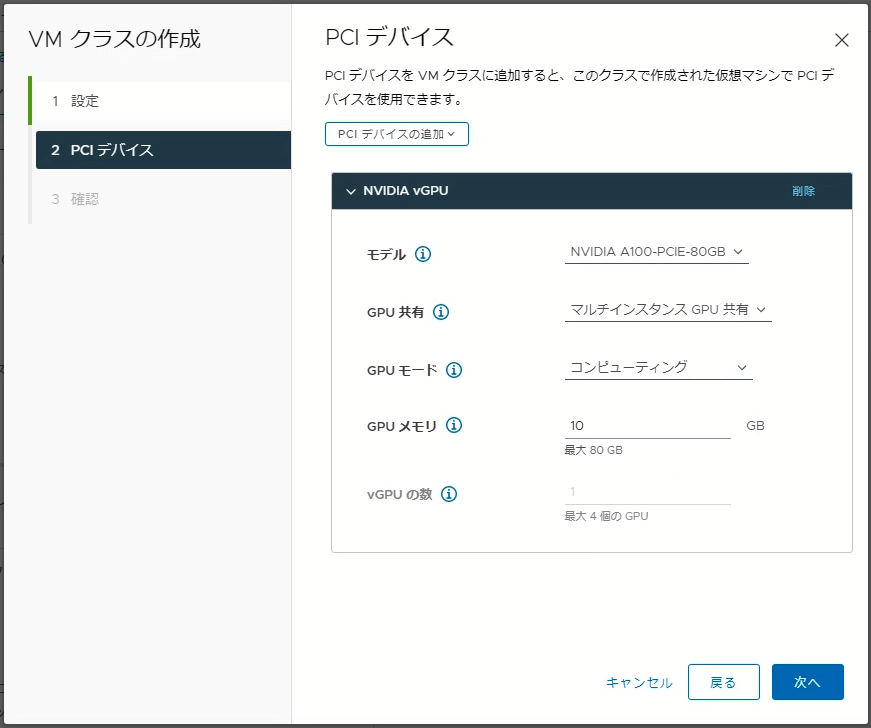
Task: Click the 戻る button
Action: tap(723, 682)
